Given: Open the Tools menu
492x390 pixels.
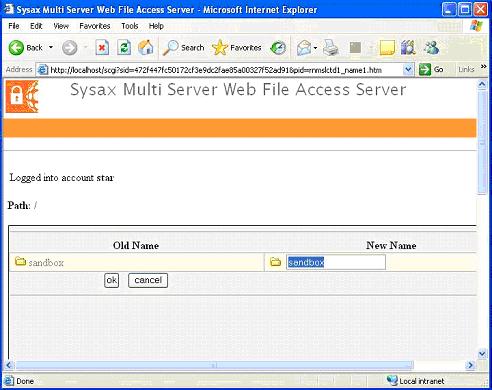Looking at the screenshot, I should pyautogui.click(x=130, y=26).
